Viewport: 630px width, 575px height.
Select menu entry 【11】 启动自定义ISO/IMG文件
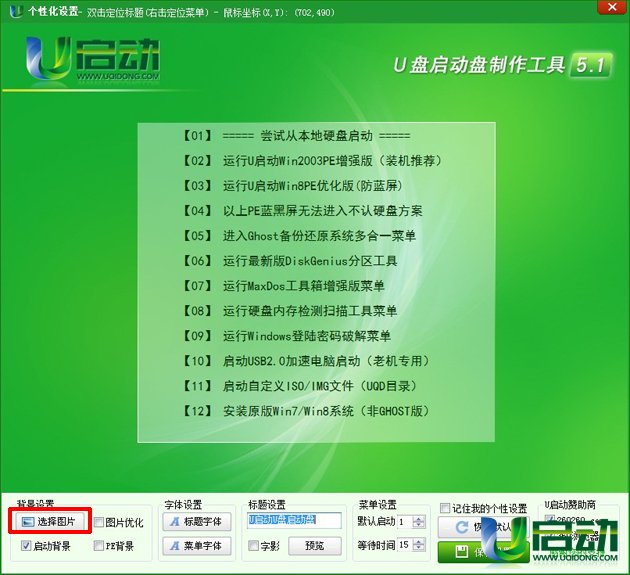click(x=299, y=386)
